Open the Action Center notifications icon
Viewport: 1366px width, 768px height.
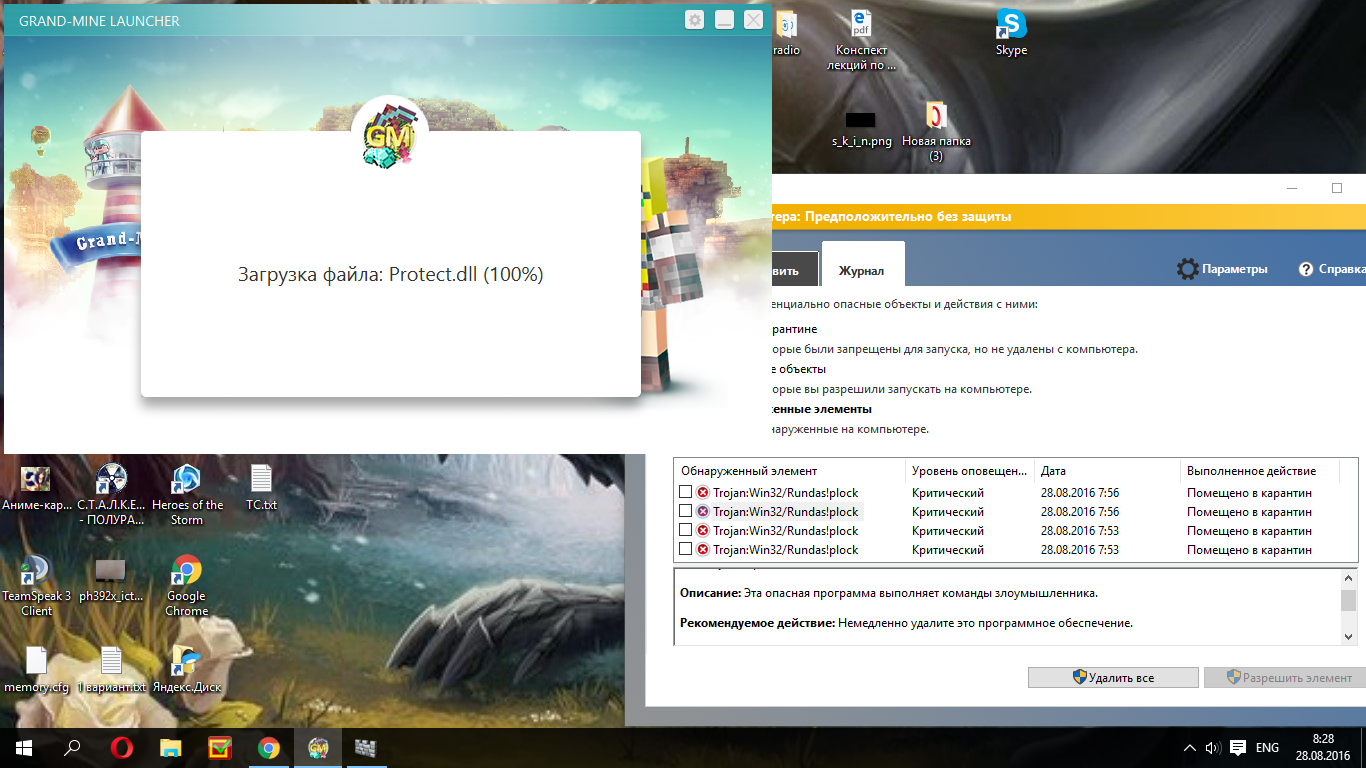point(1238,748)
